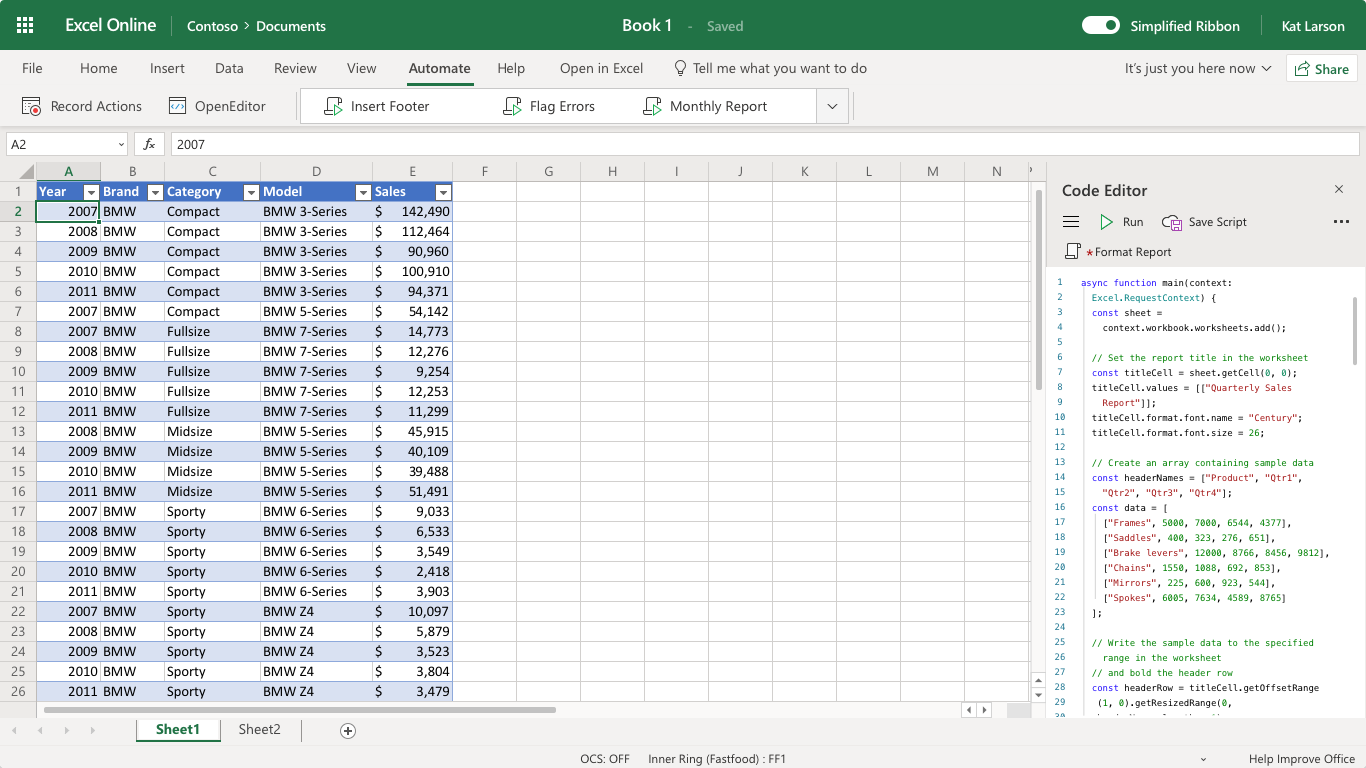Switch to the Sheet2 tab
Image resolution: width=1366 pixels, height=768 pixels.
tap(259, 730)
